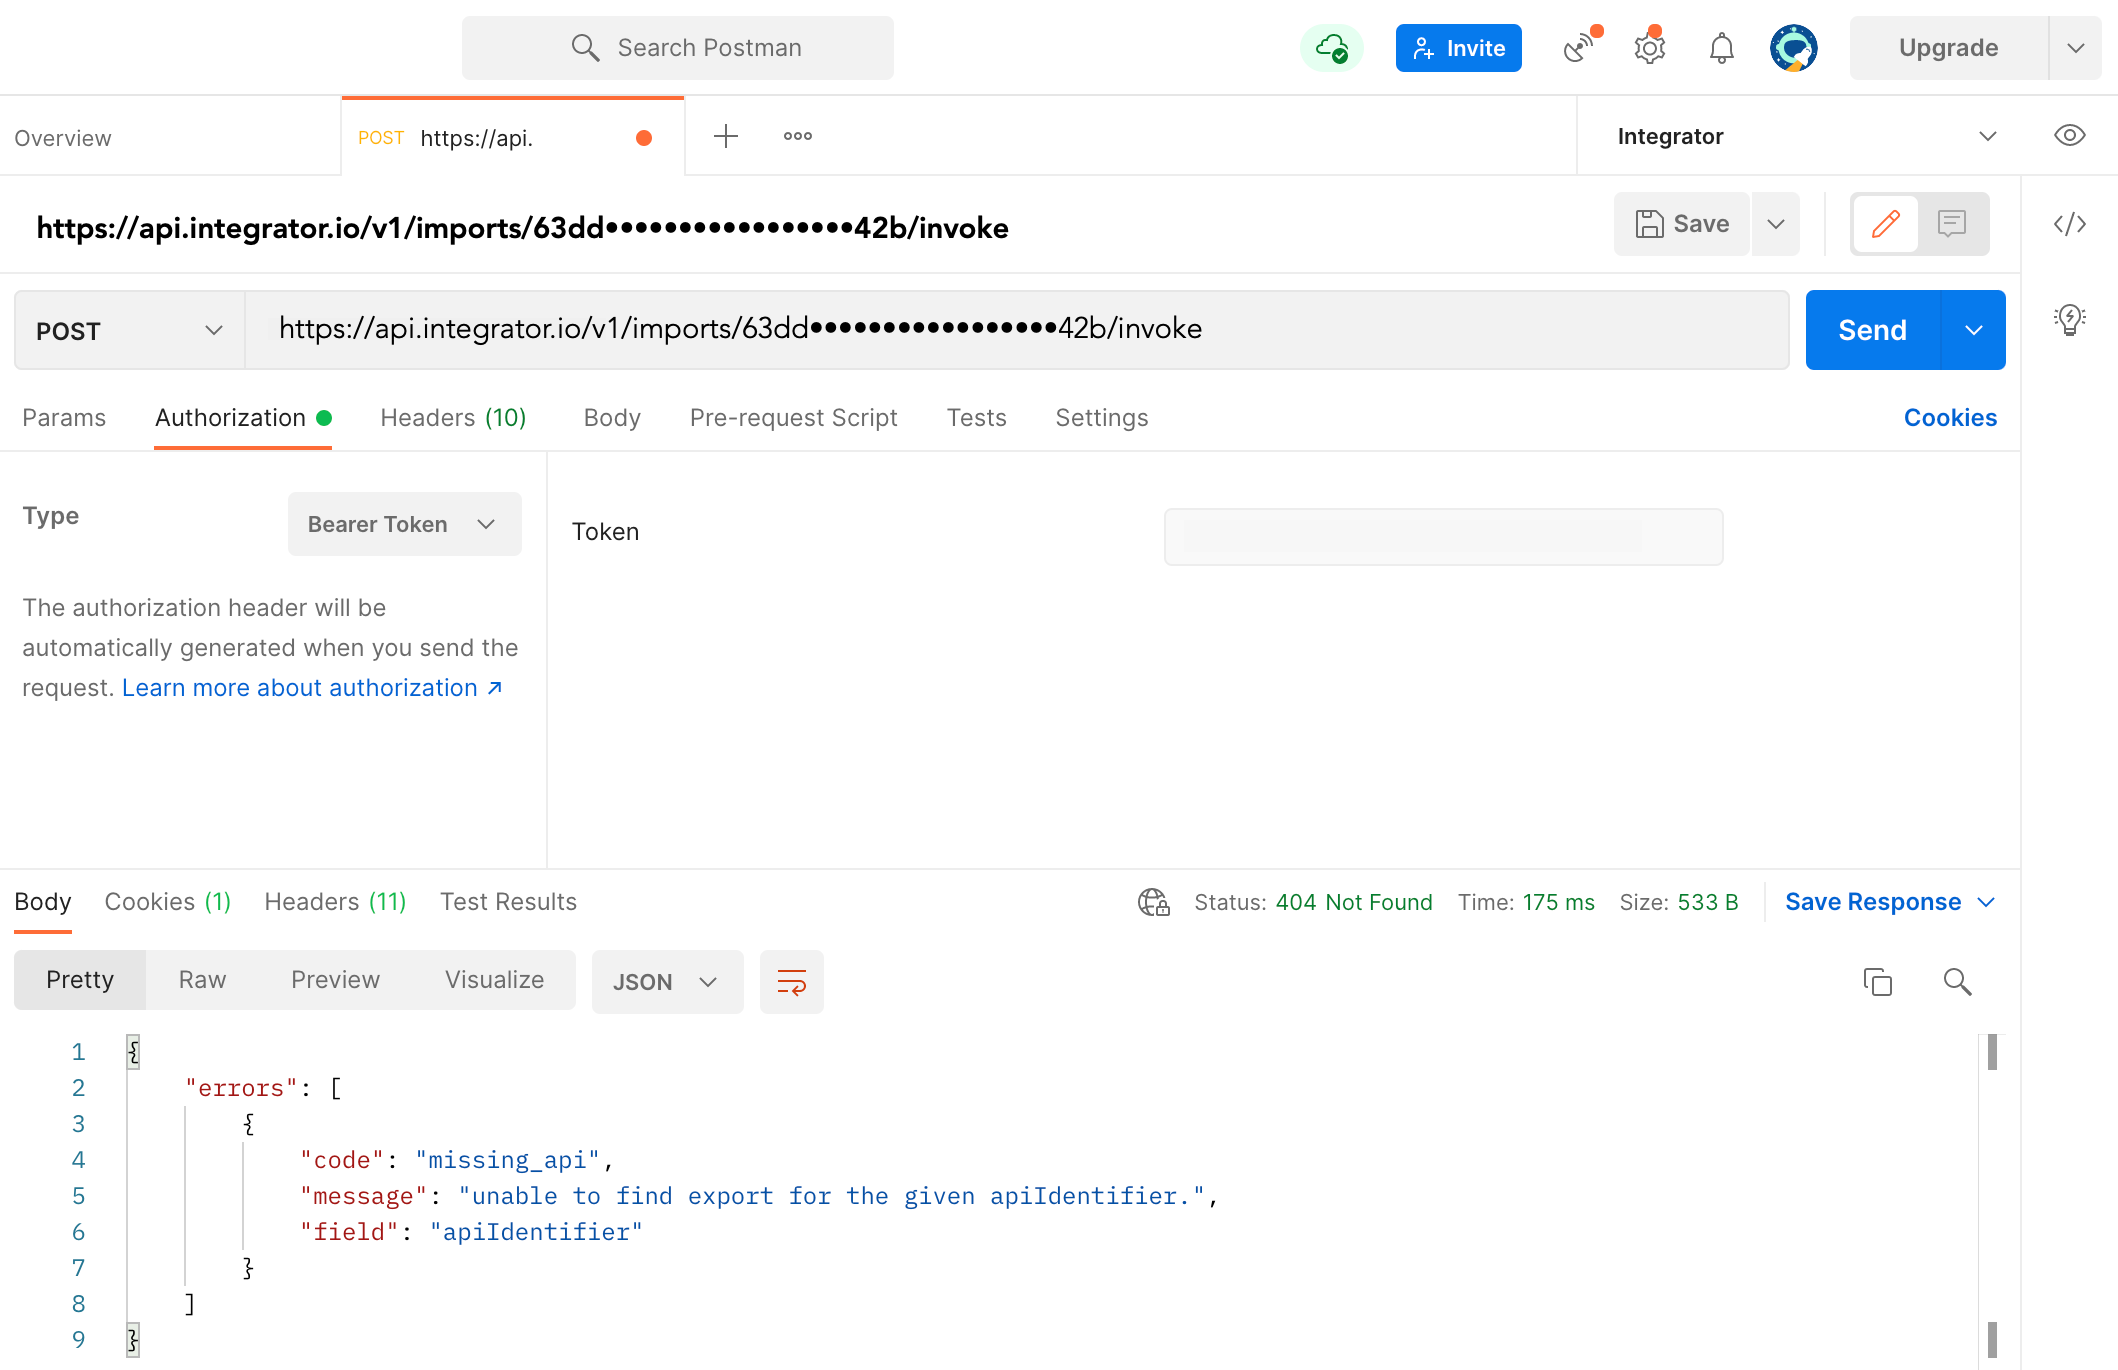The width and height of the screenshot is (2118, 1370).
Task: Select the response Body tab
Action: [x=43, y=902]
